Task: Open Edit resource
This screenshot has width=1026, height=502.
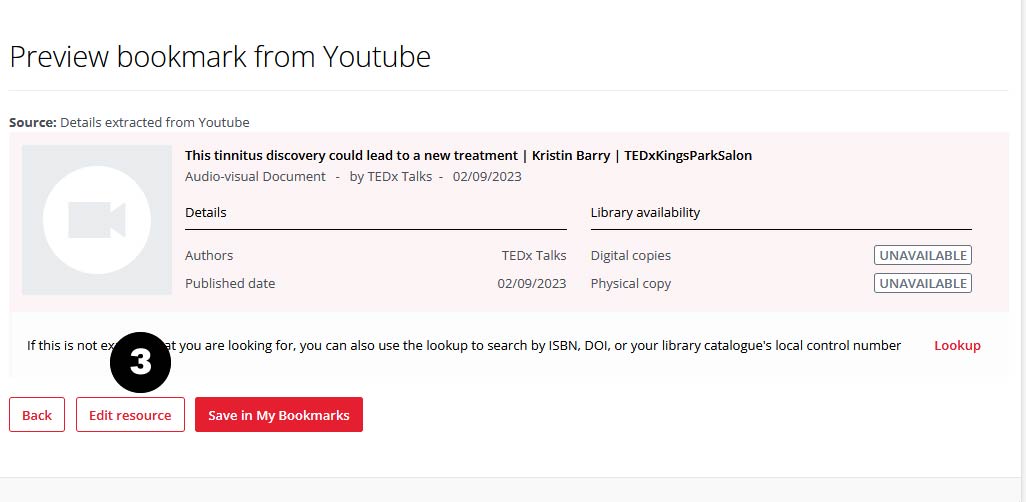Action: point(130,415)
